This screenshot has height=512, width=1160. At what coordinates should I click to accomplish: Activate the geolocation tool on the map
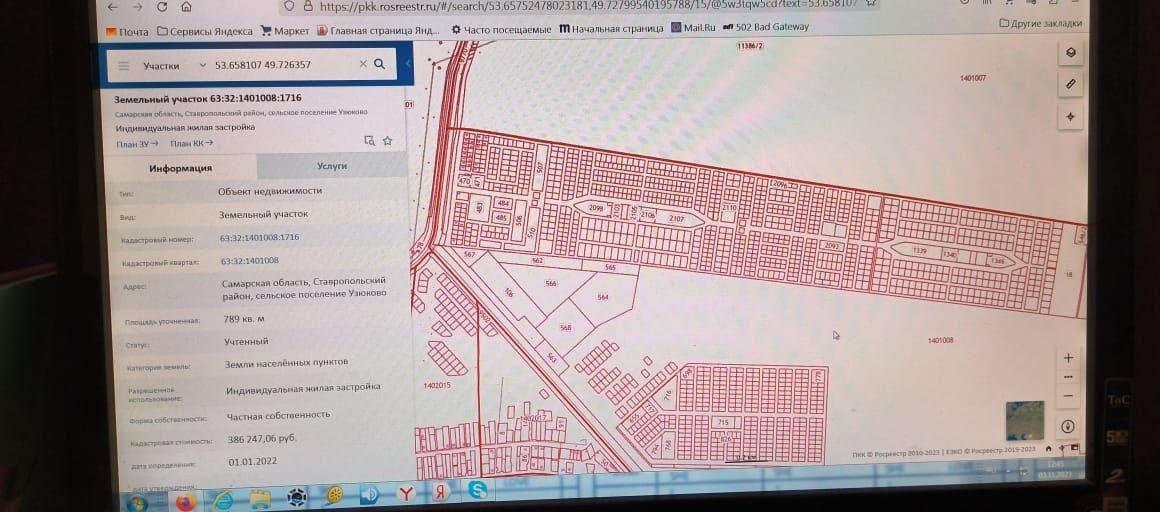coord(1070,117)
